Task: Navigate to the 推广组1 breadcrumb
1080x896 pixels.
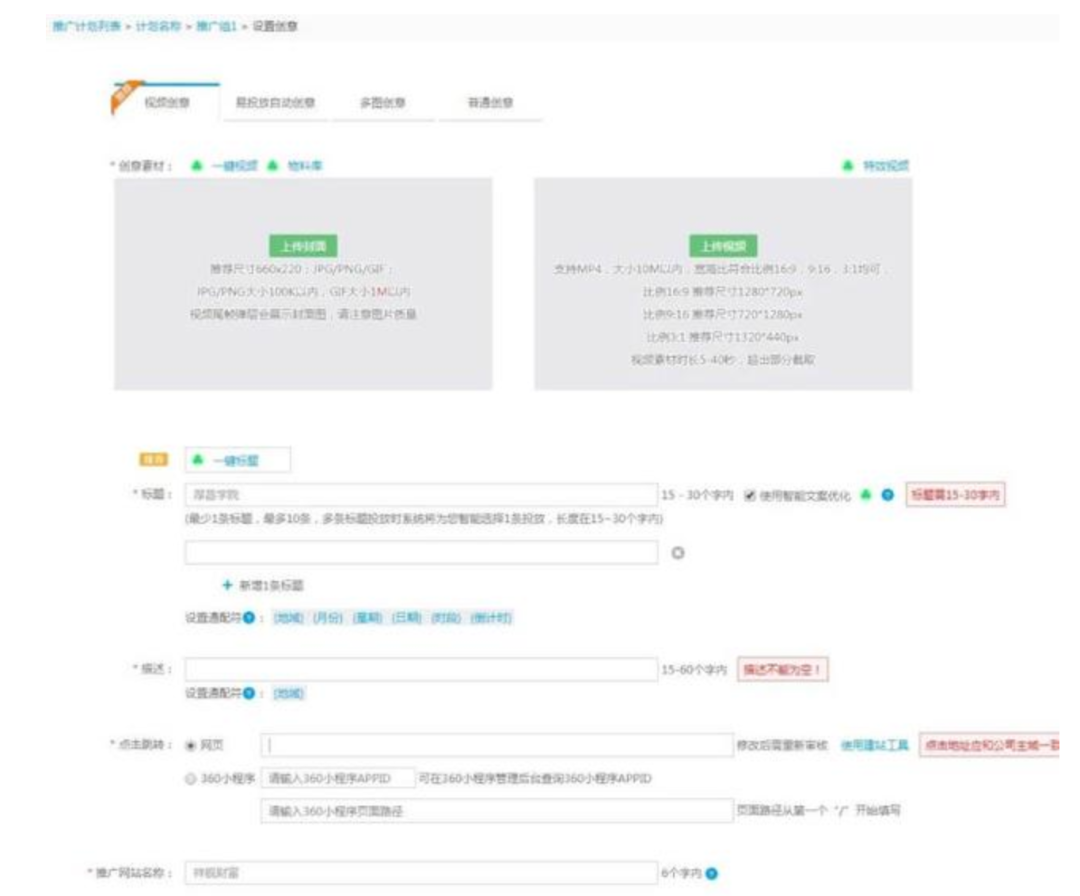Action: click(x=216, y=26)
